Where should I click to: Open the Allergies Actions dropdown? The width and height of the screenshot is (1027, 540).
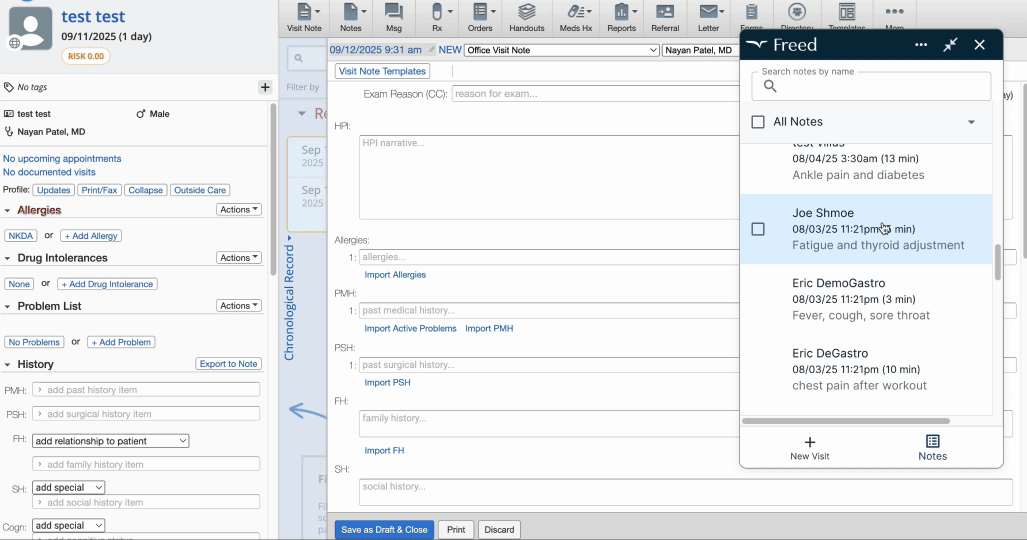click(238, 210)
